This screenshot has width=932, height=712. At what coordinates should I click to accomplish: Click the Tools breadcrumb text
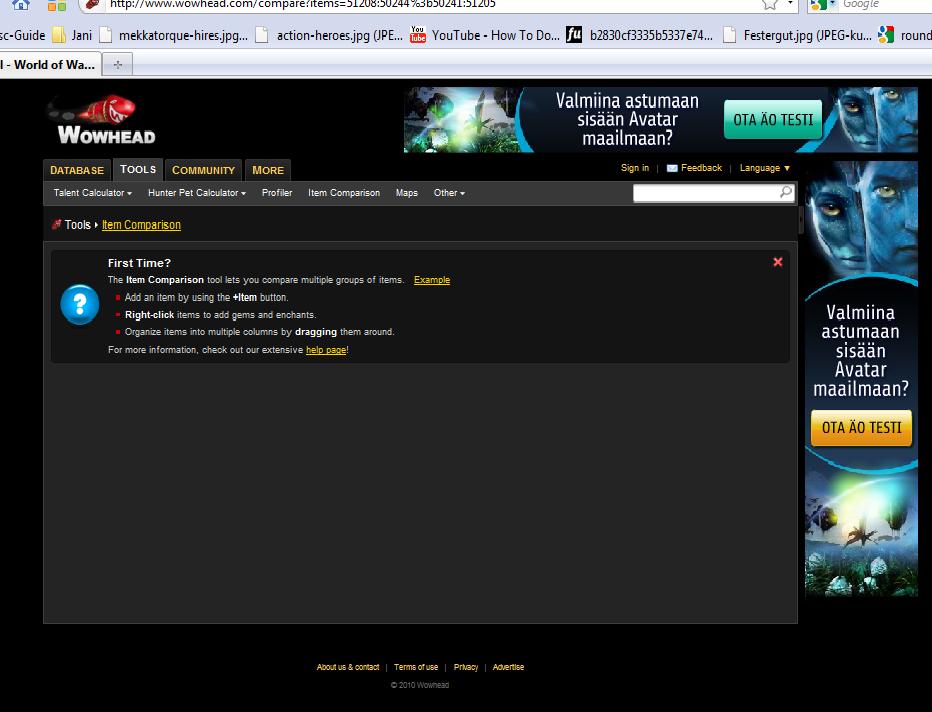pos(77,225)
